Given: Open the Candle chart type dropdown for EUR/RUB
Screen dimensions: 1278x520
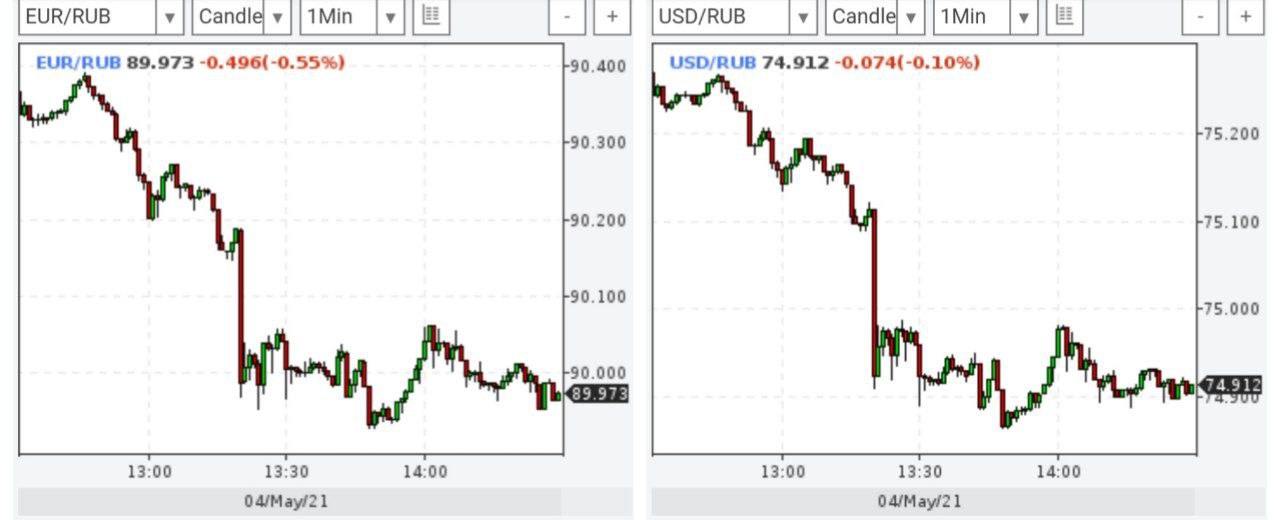Looking at the screenshot, I should point(277,17).
